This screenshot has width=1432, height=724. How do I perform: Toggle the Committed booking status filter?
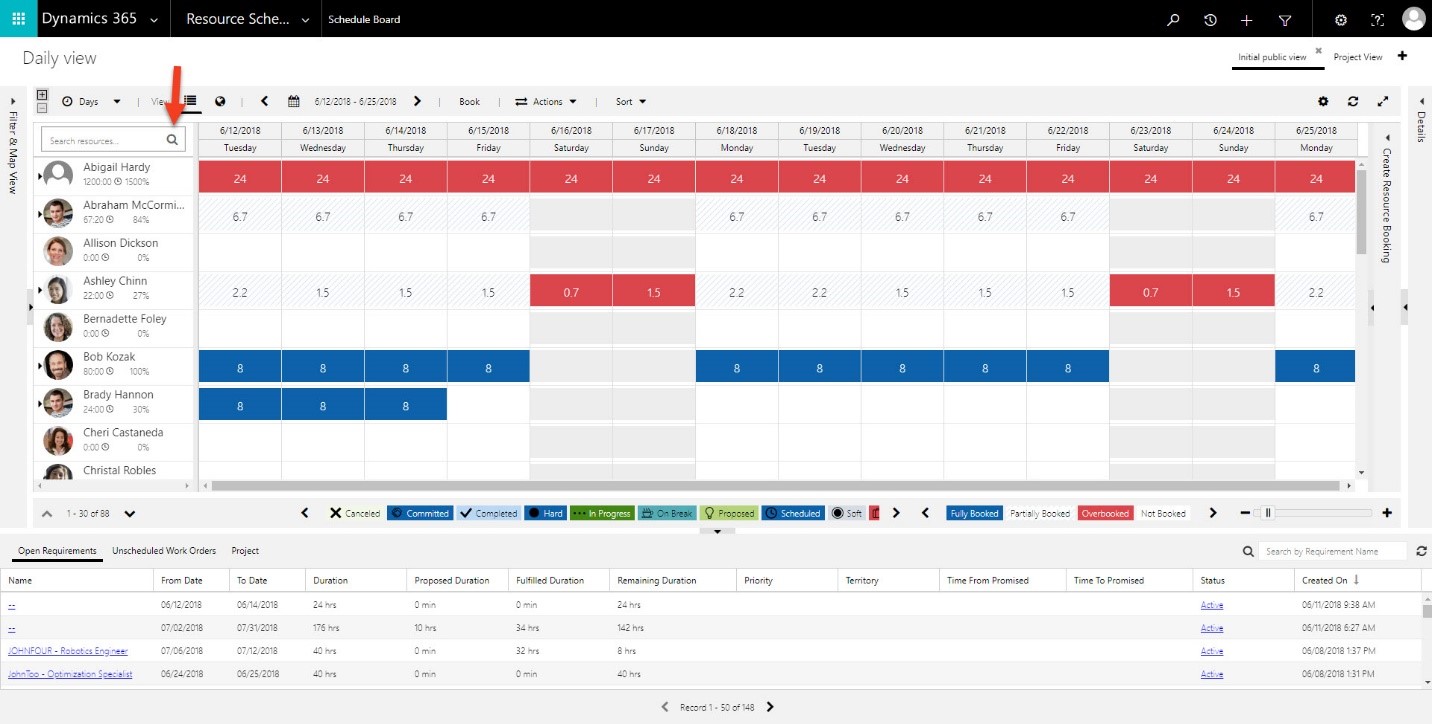click(x=419, y=512)
